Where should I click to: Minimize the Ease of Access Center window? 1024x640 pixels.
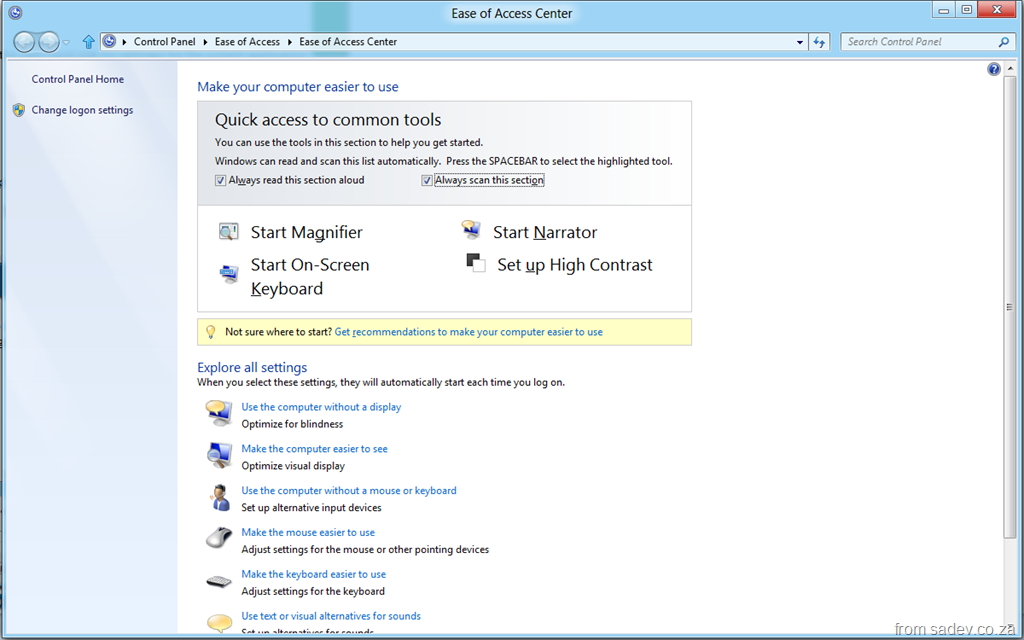point(944,10)
